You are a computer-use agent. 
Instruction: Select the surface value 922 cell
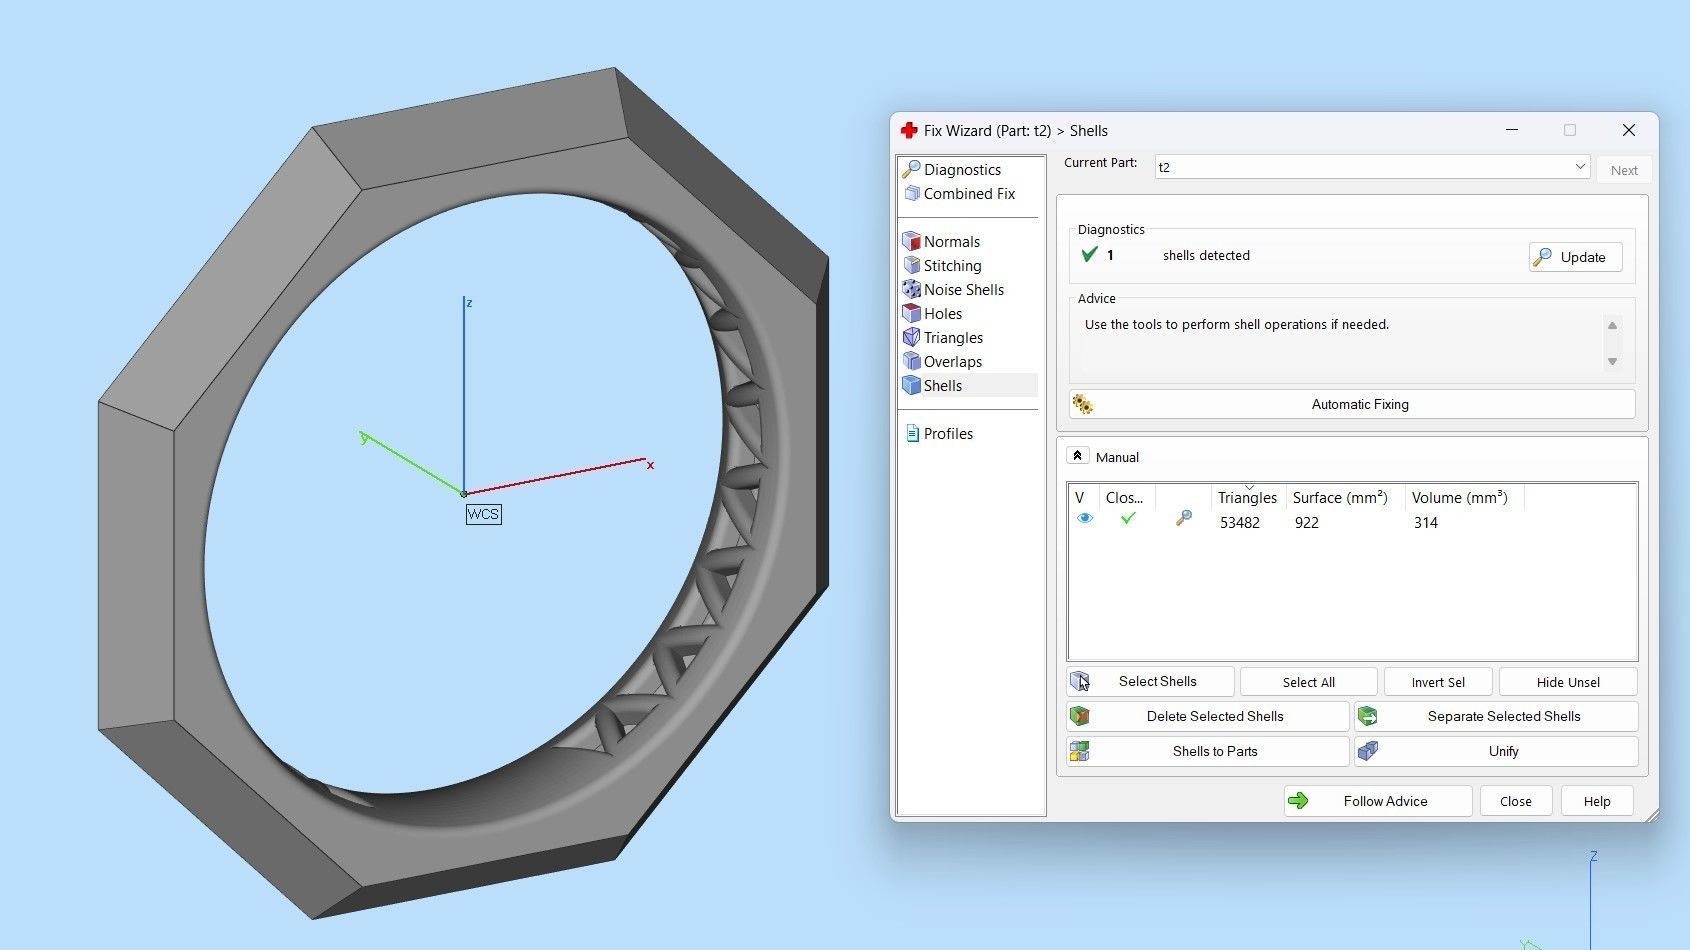[x=1306, y=523]
